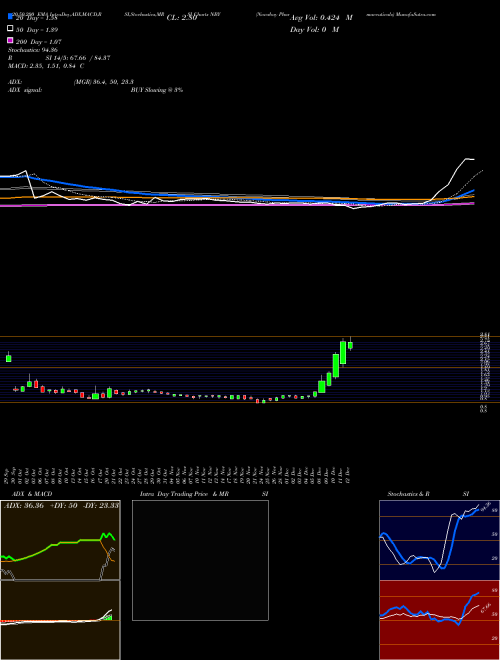
Task: Open the blue Stochastics chart panel
Action: coord(439,540)
